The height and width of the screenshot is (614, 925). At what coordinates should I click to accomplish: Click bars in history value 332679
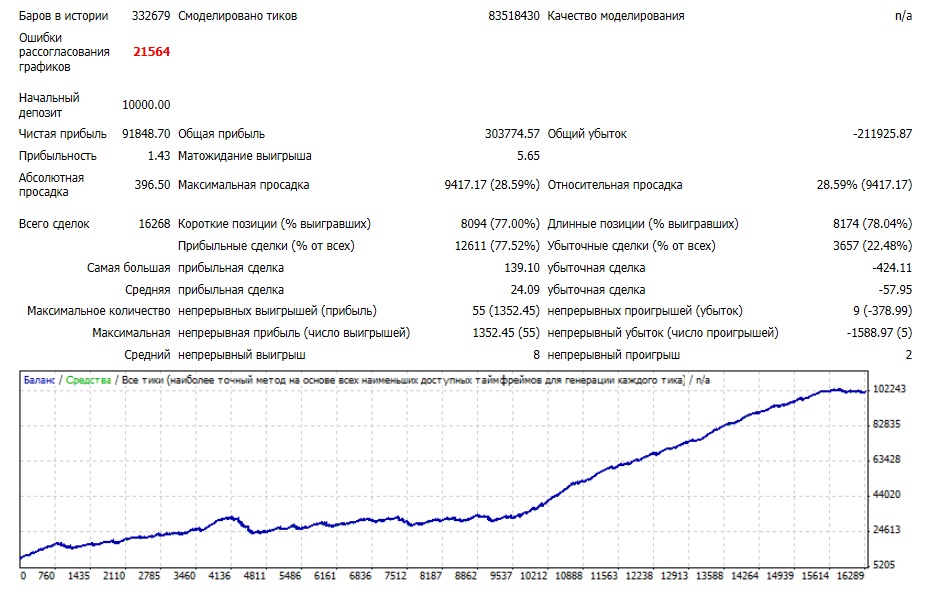[151, 16]
